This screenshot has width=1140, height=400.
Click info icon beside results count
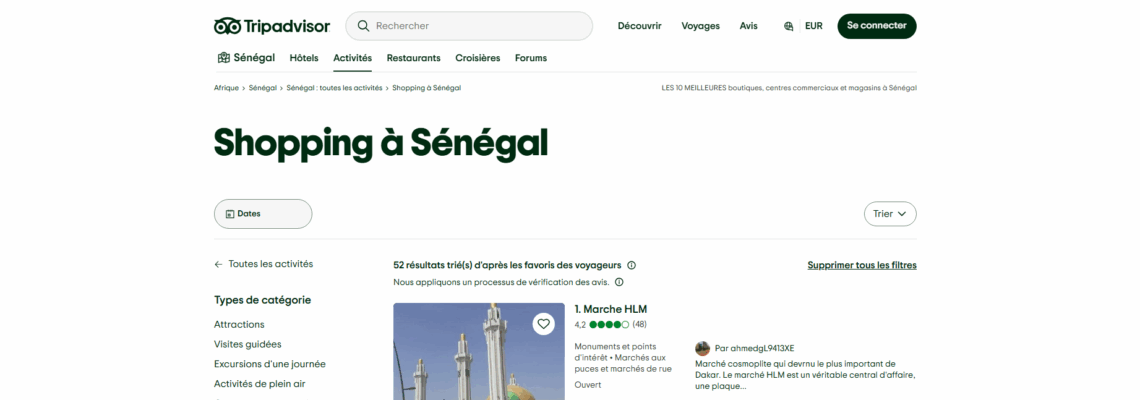(631, 265)
